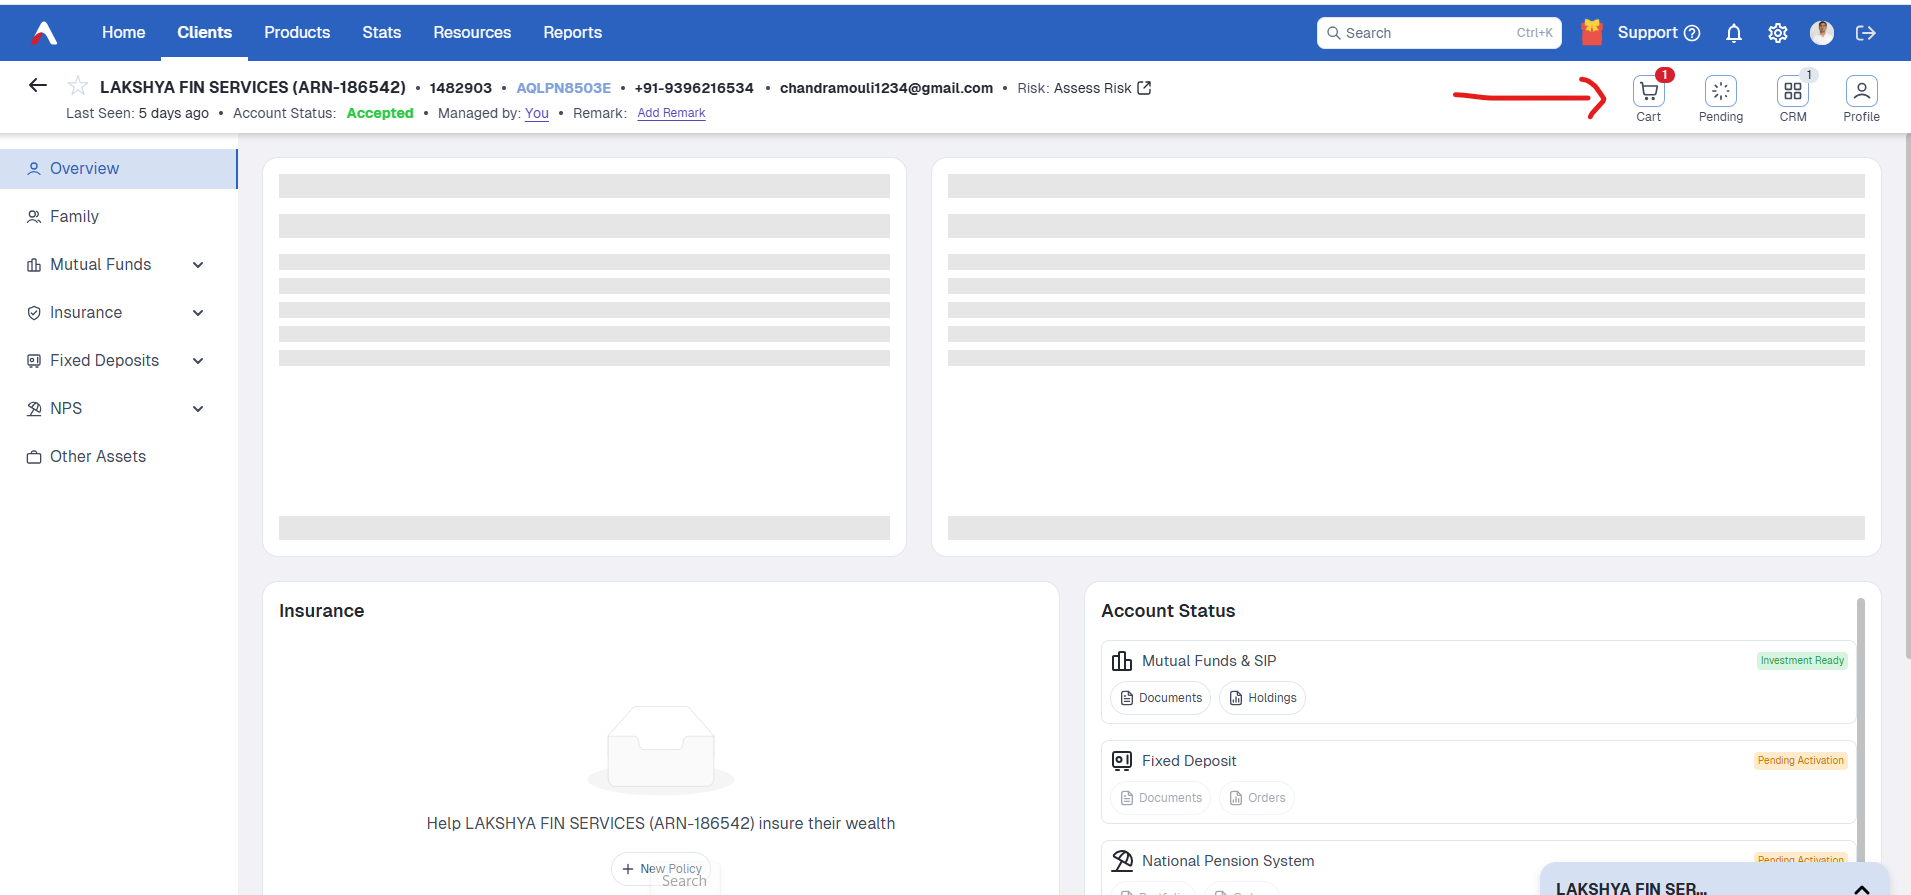The width and height of the screenshot is (1911, 895).
Task: Click the PAN AQLPN8503E link
Action: point(563,88)
